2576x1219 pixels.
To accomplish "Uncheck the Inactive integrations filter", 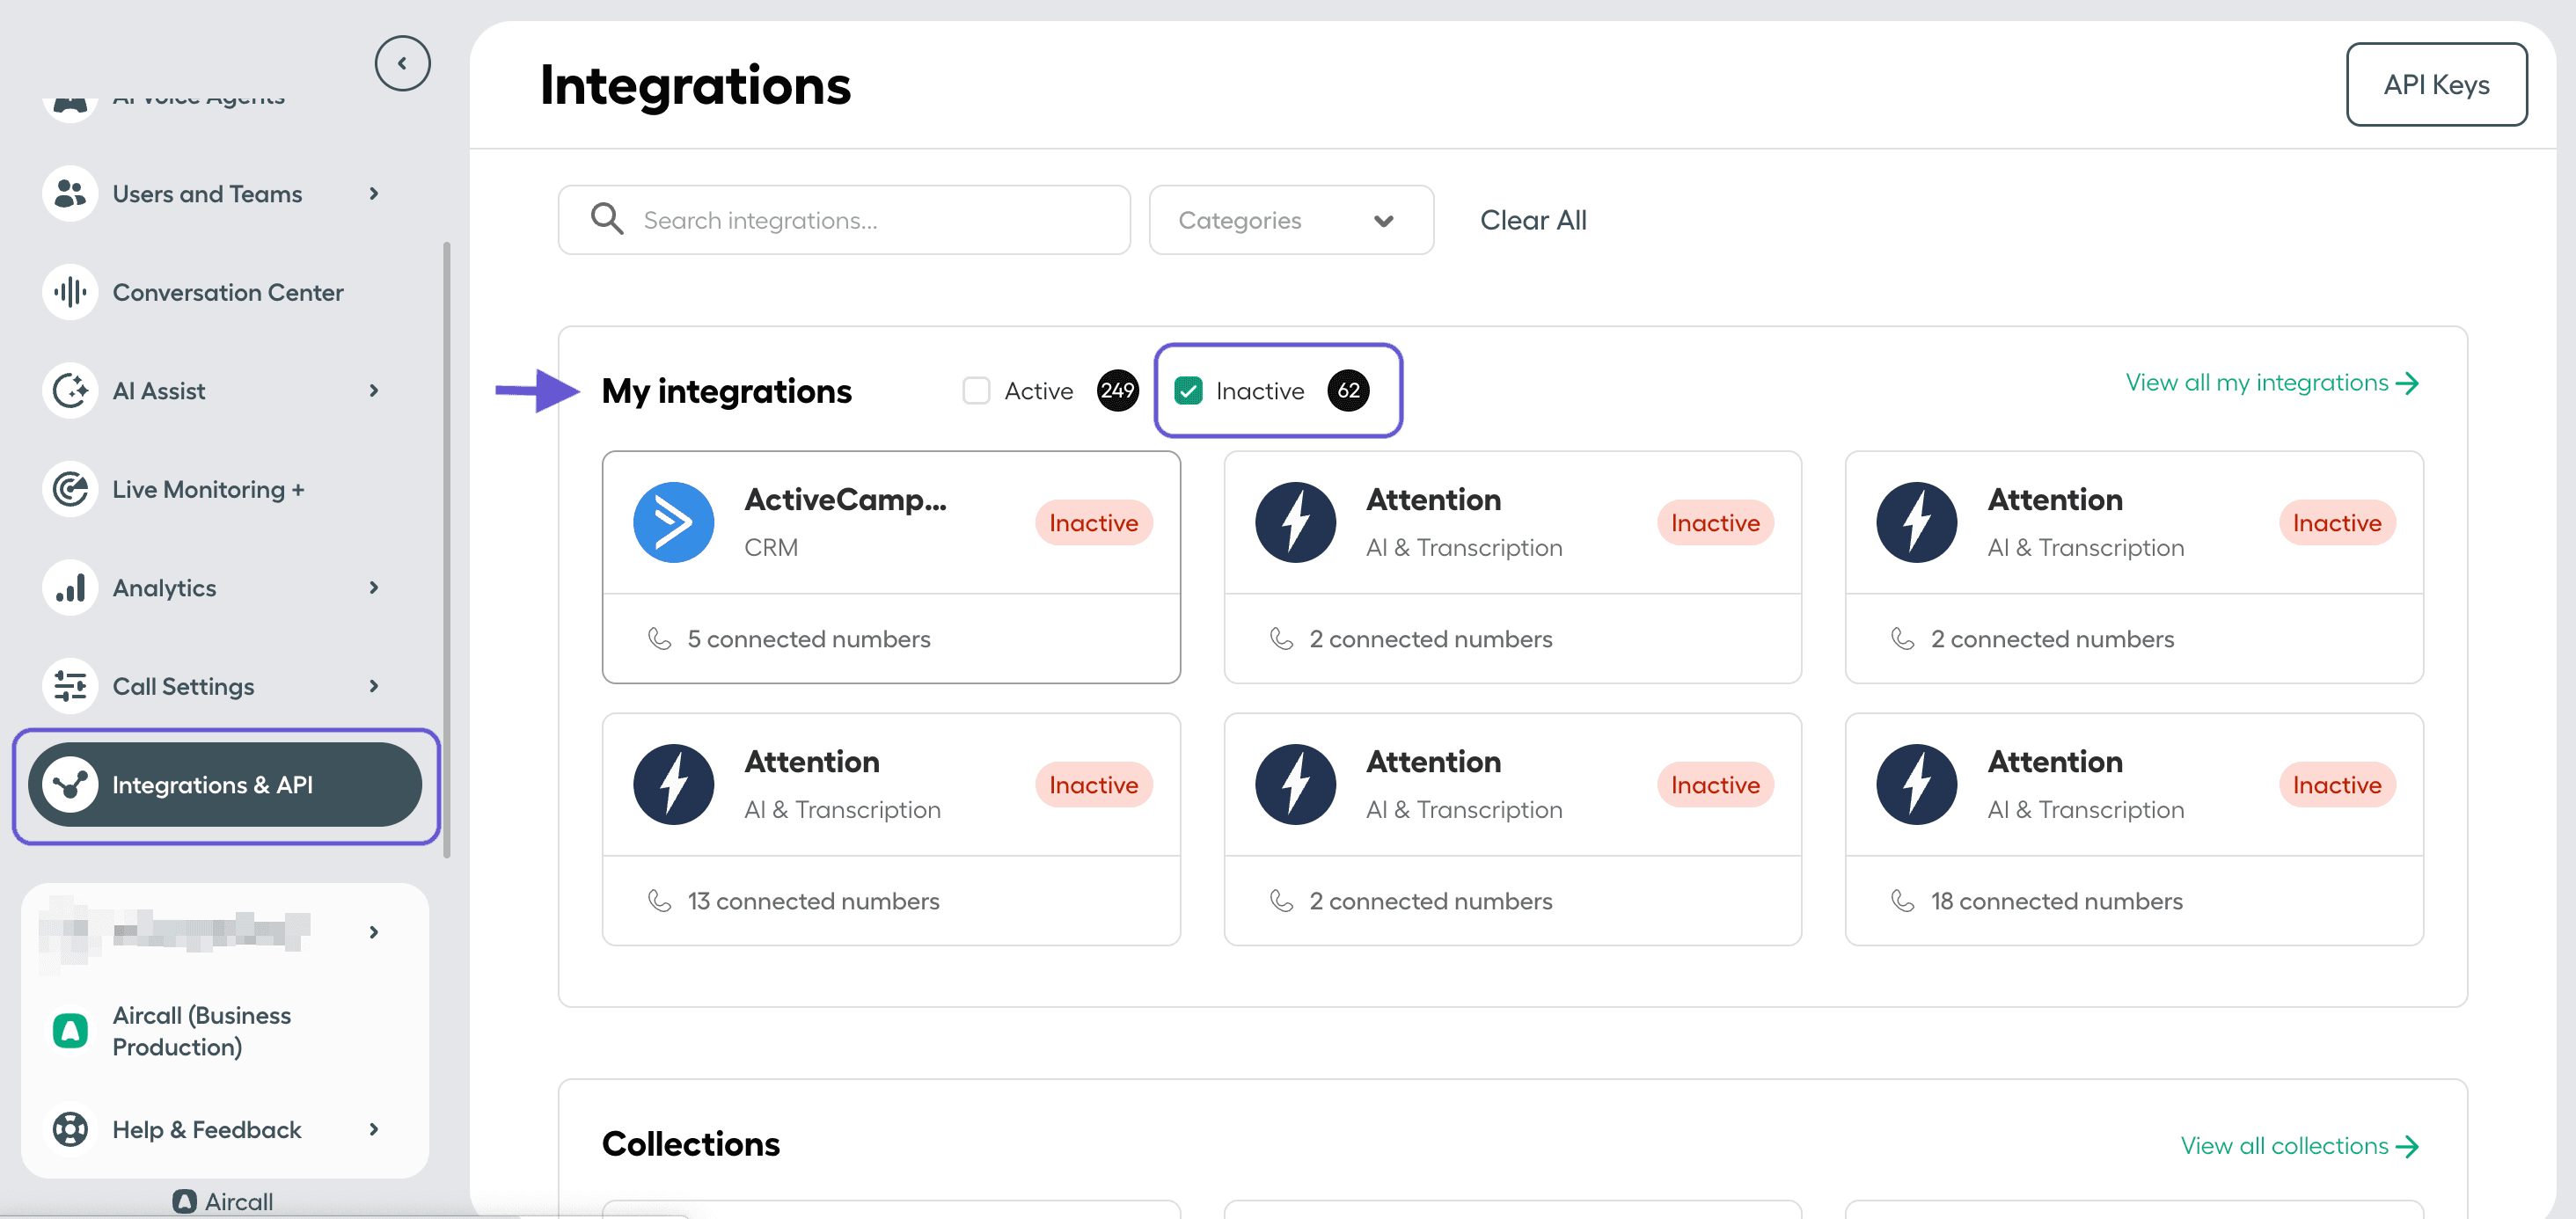I will point(1188,390).
